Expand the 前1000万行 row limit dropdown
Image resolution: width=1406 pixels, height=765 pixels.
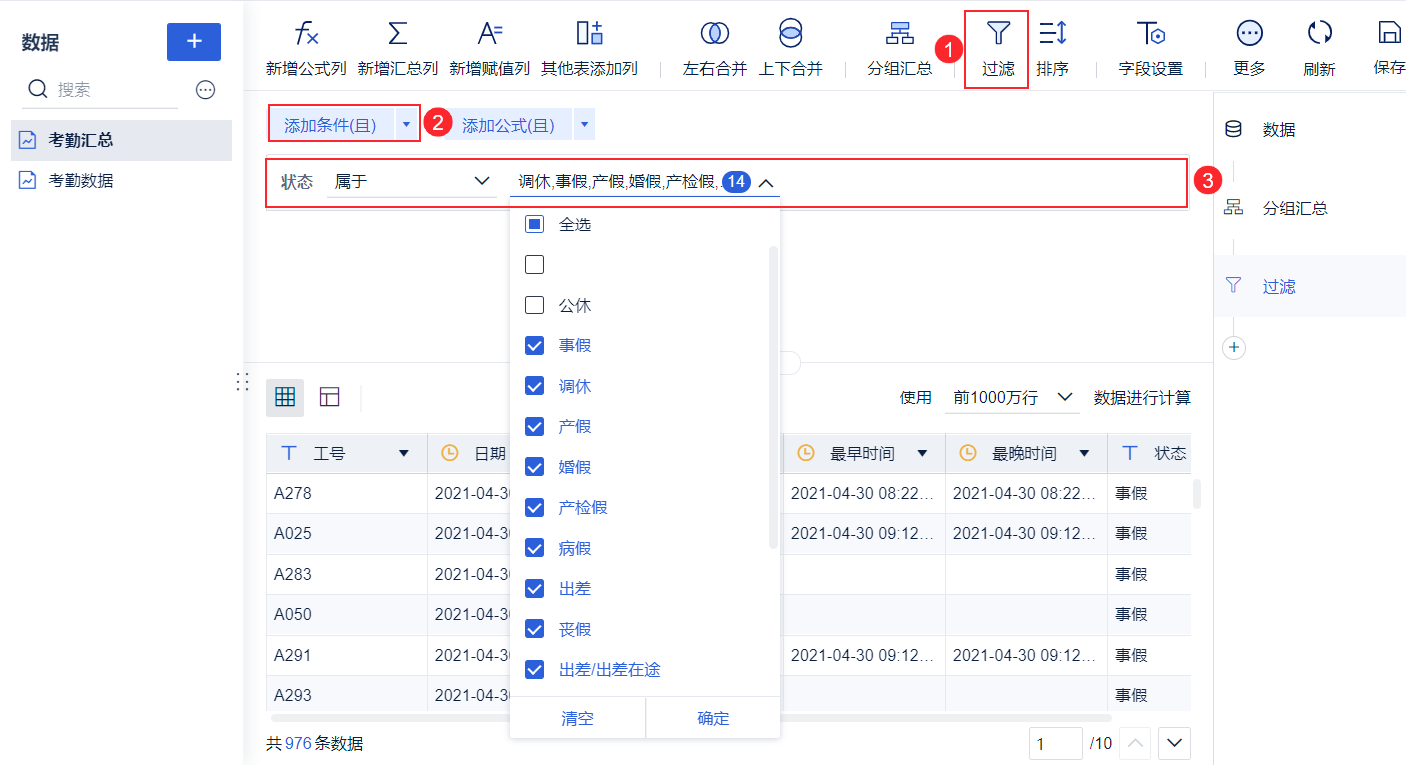[1012, 397]
